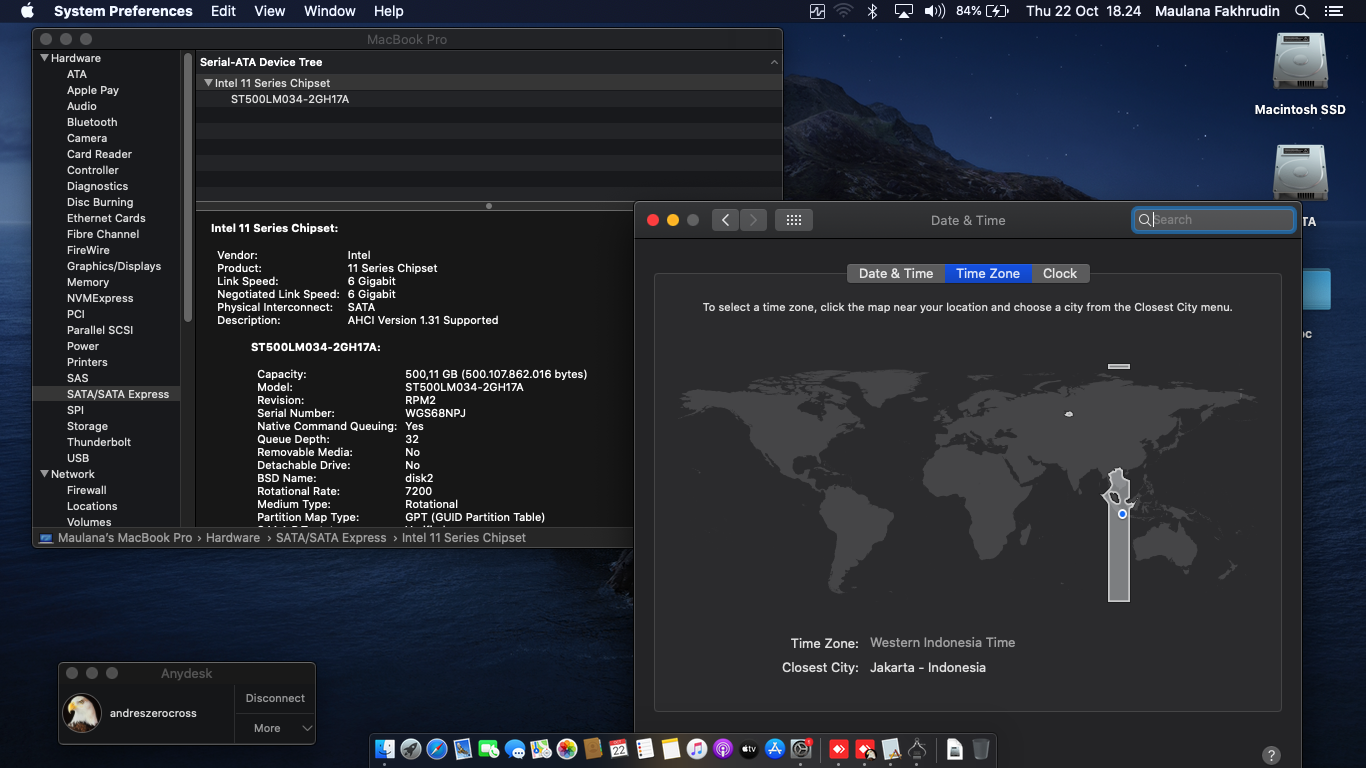
Task: Go back in Date & Time window
Action: (726, 220)
